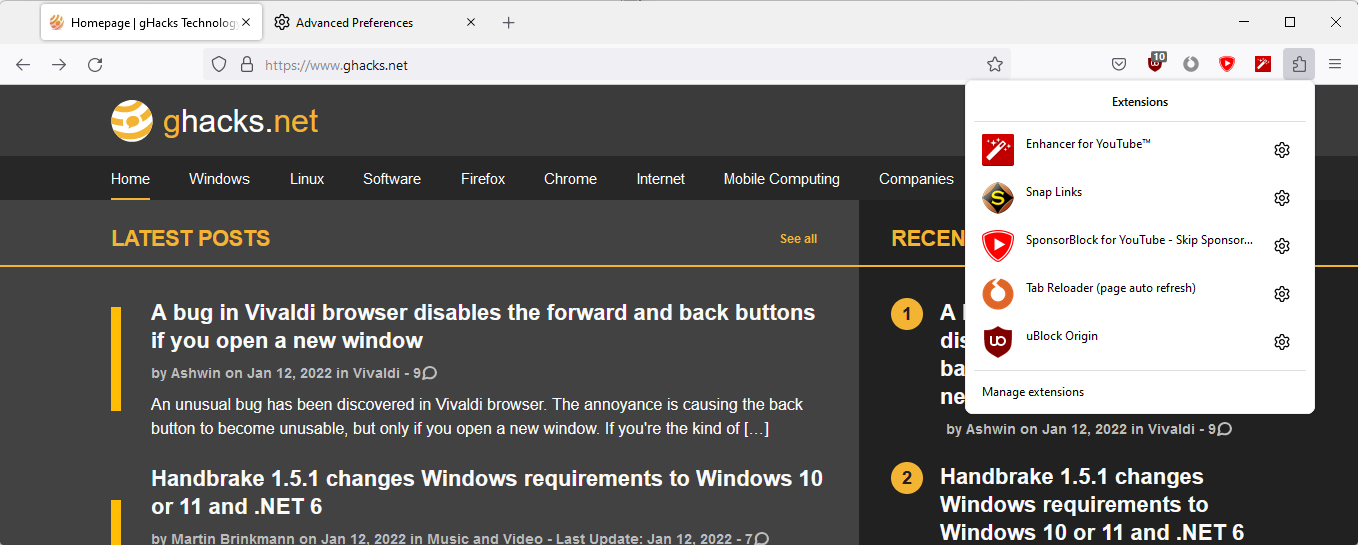Click Snap Links extension icon in panel
This screenshot has height=545, width=1358.
point(998,198)
